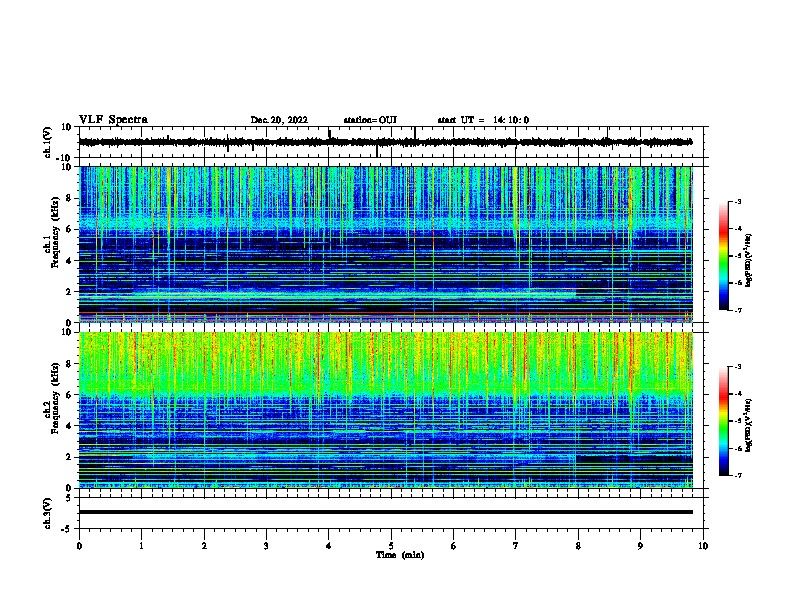The height and width of the screenshot is (612, 792).
Task: Click the ch.3 voltage trace line
Action: pos(386,512)
